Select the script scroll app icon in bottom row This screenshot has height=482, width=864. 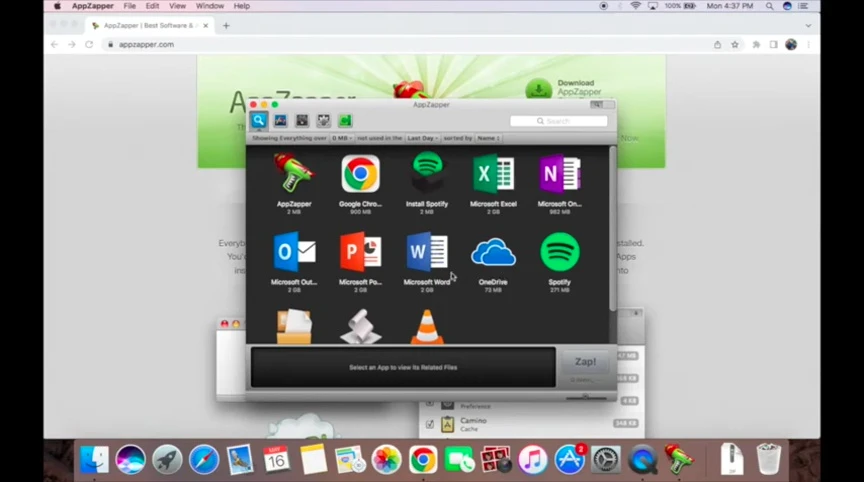[x=360, y=327]
